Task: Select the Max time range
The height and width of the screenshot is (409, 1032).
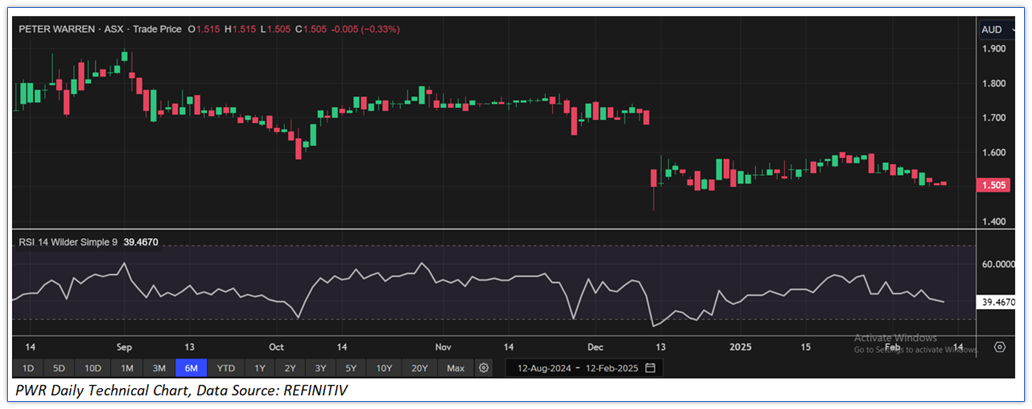Action: 455,368
